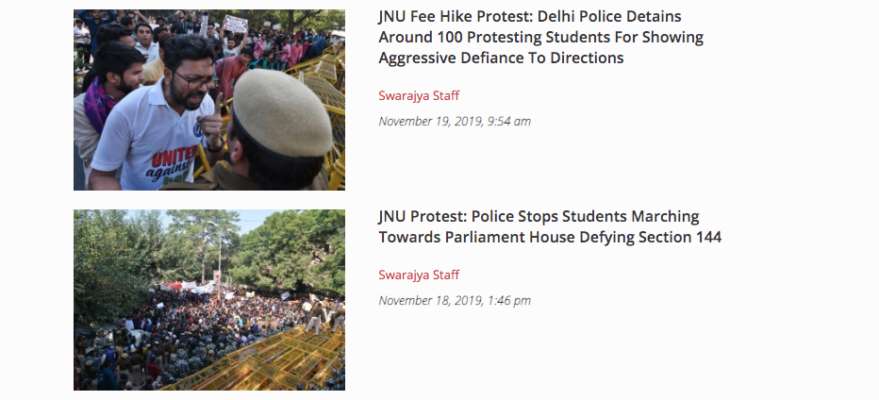The height and width of the screenshot is (400, 879).
Task: Click the raised placard in the first photo
Action: [235, 24]
